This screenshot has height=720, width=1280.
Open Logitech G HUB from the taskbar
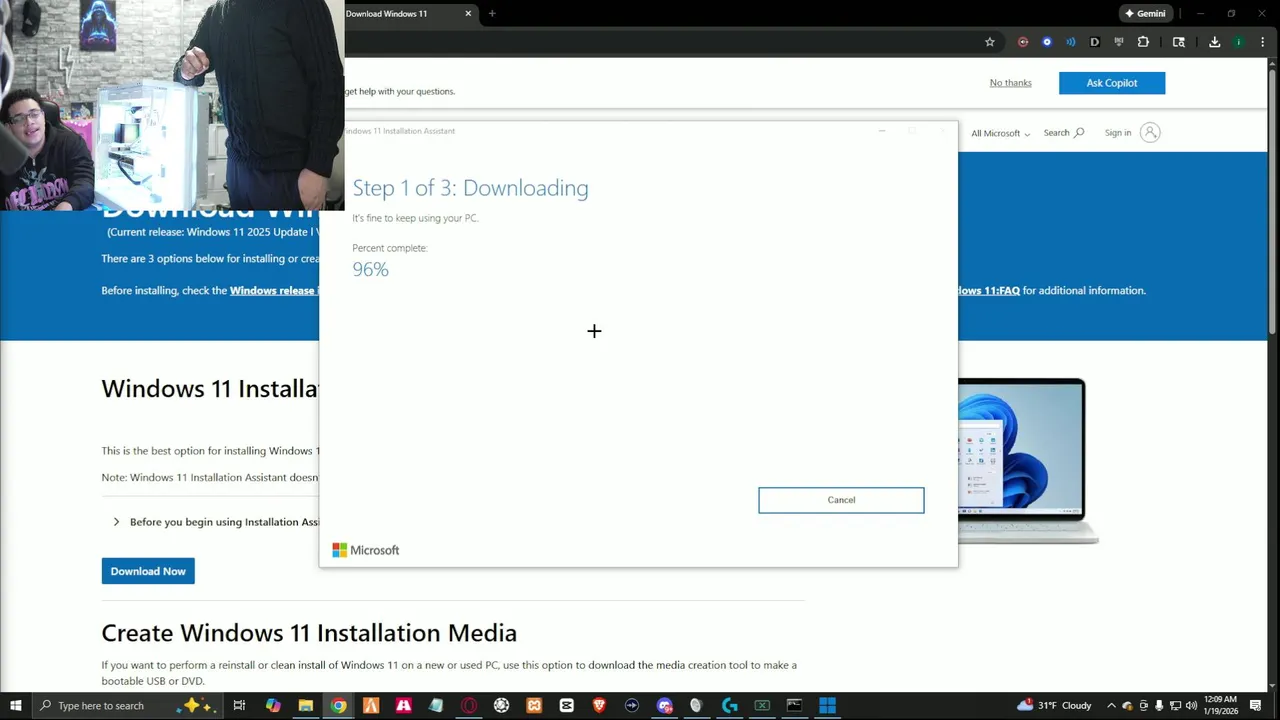pyautogui.click(x=729, y=705)
